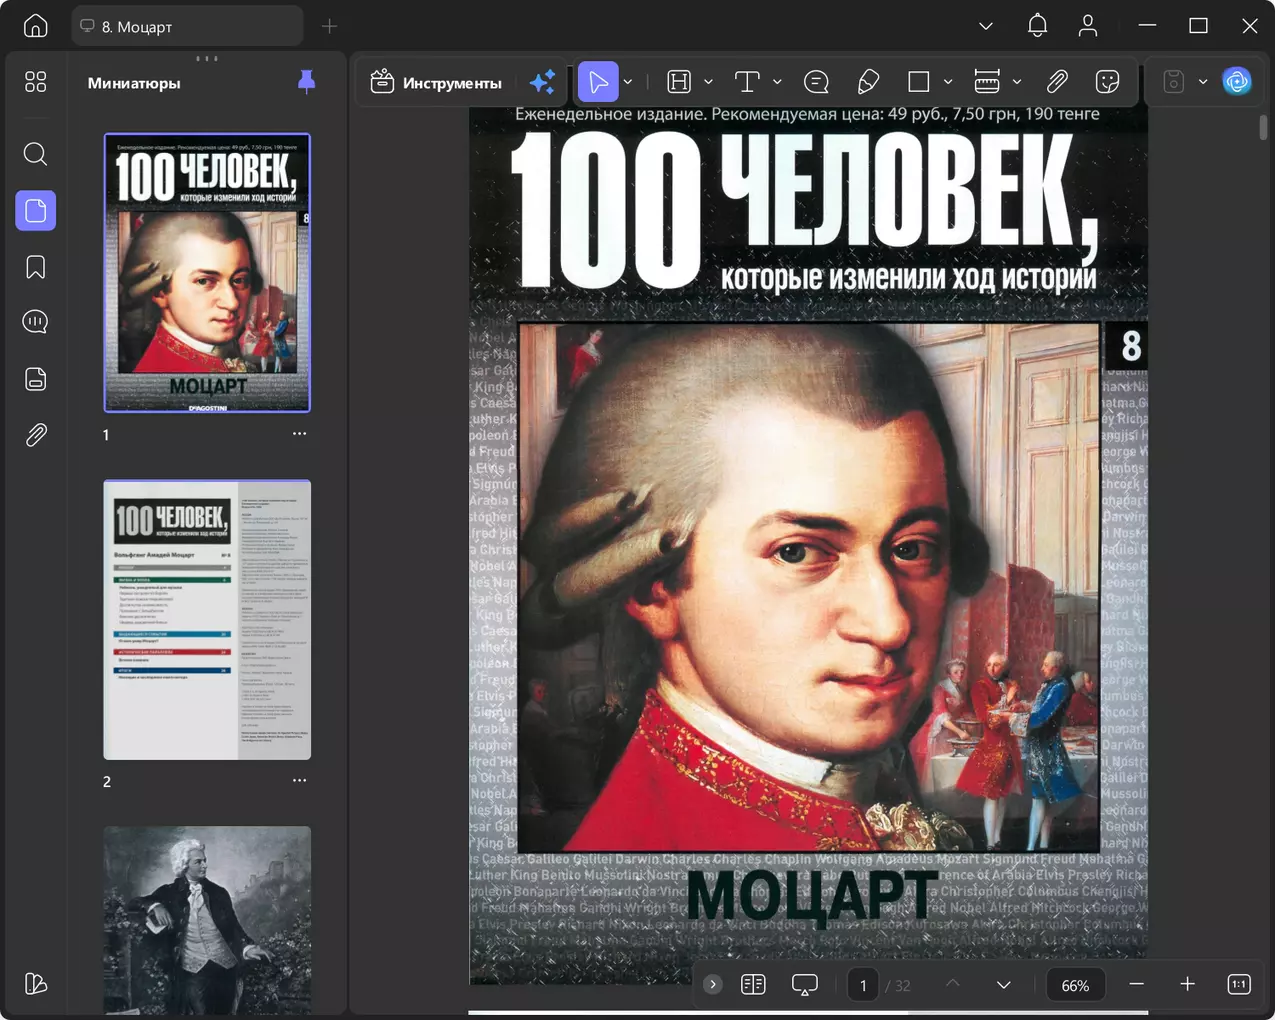Click the bottom-left sidebar app icon

(36, 984)
